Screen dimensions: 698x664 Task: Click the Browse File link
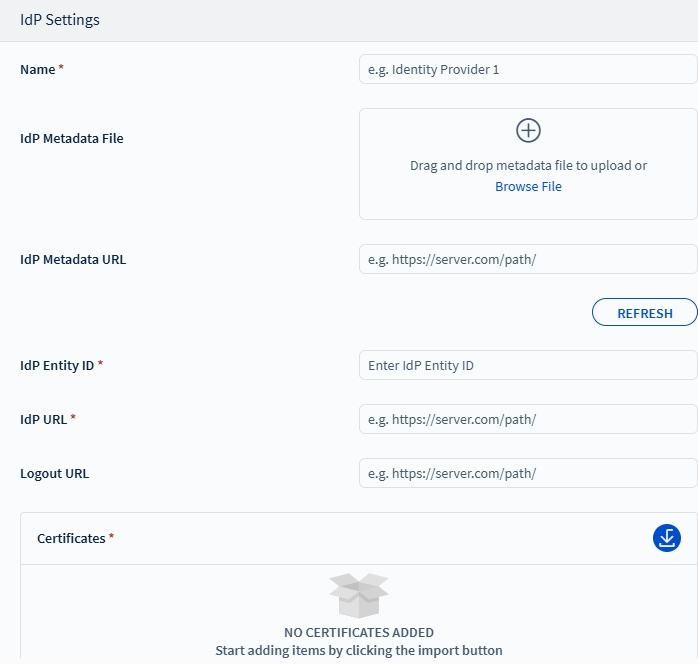(x=528, y=187)
